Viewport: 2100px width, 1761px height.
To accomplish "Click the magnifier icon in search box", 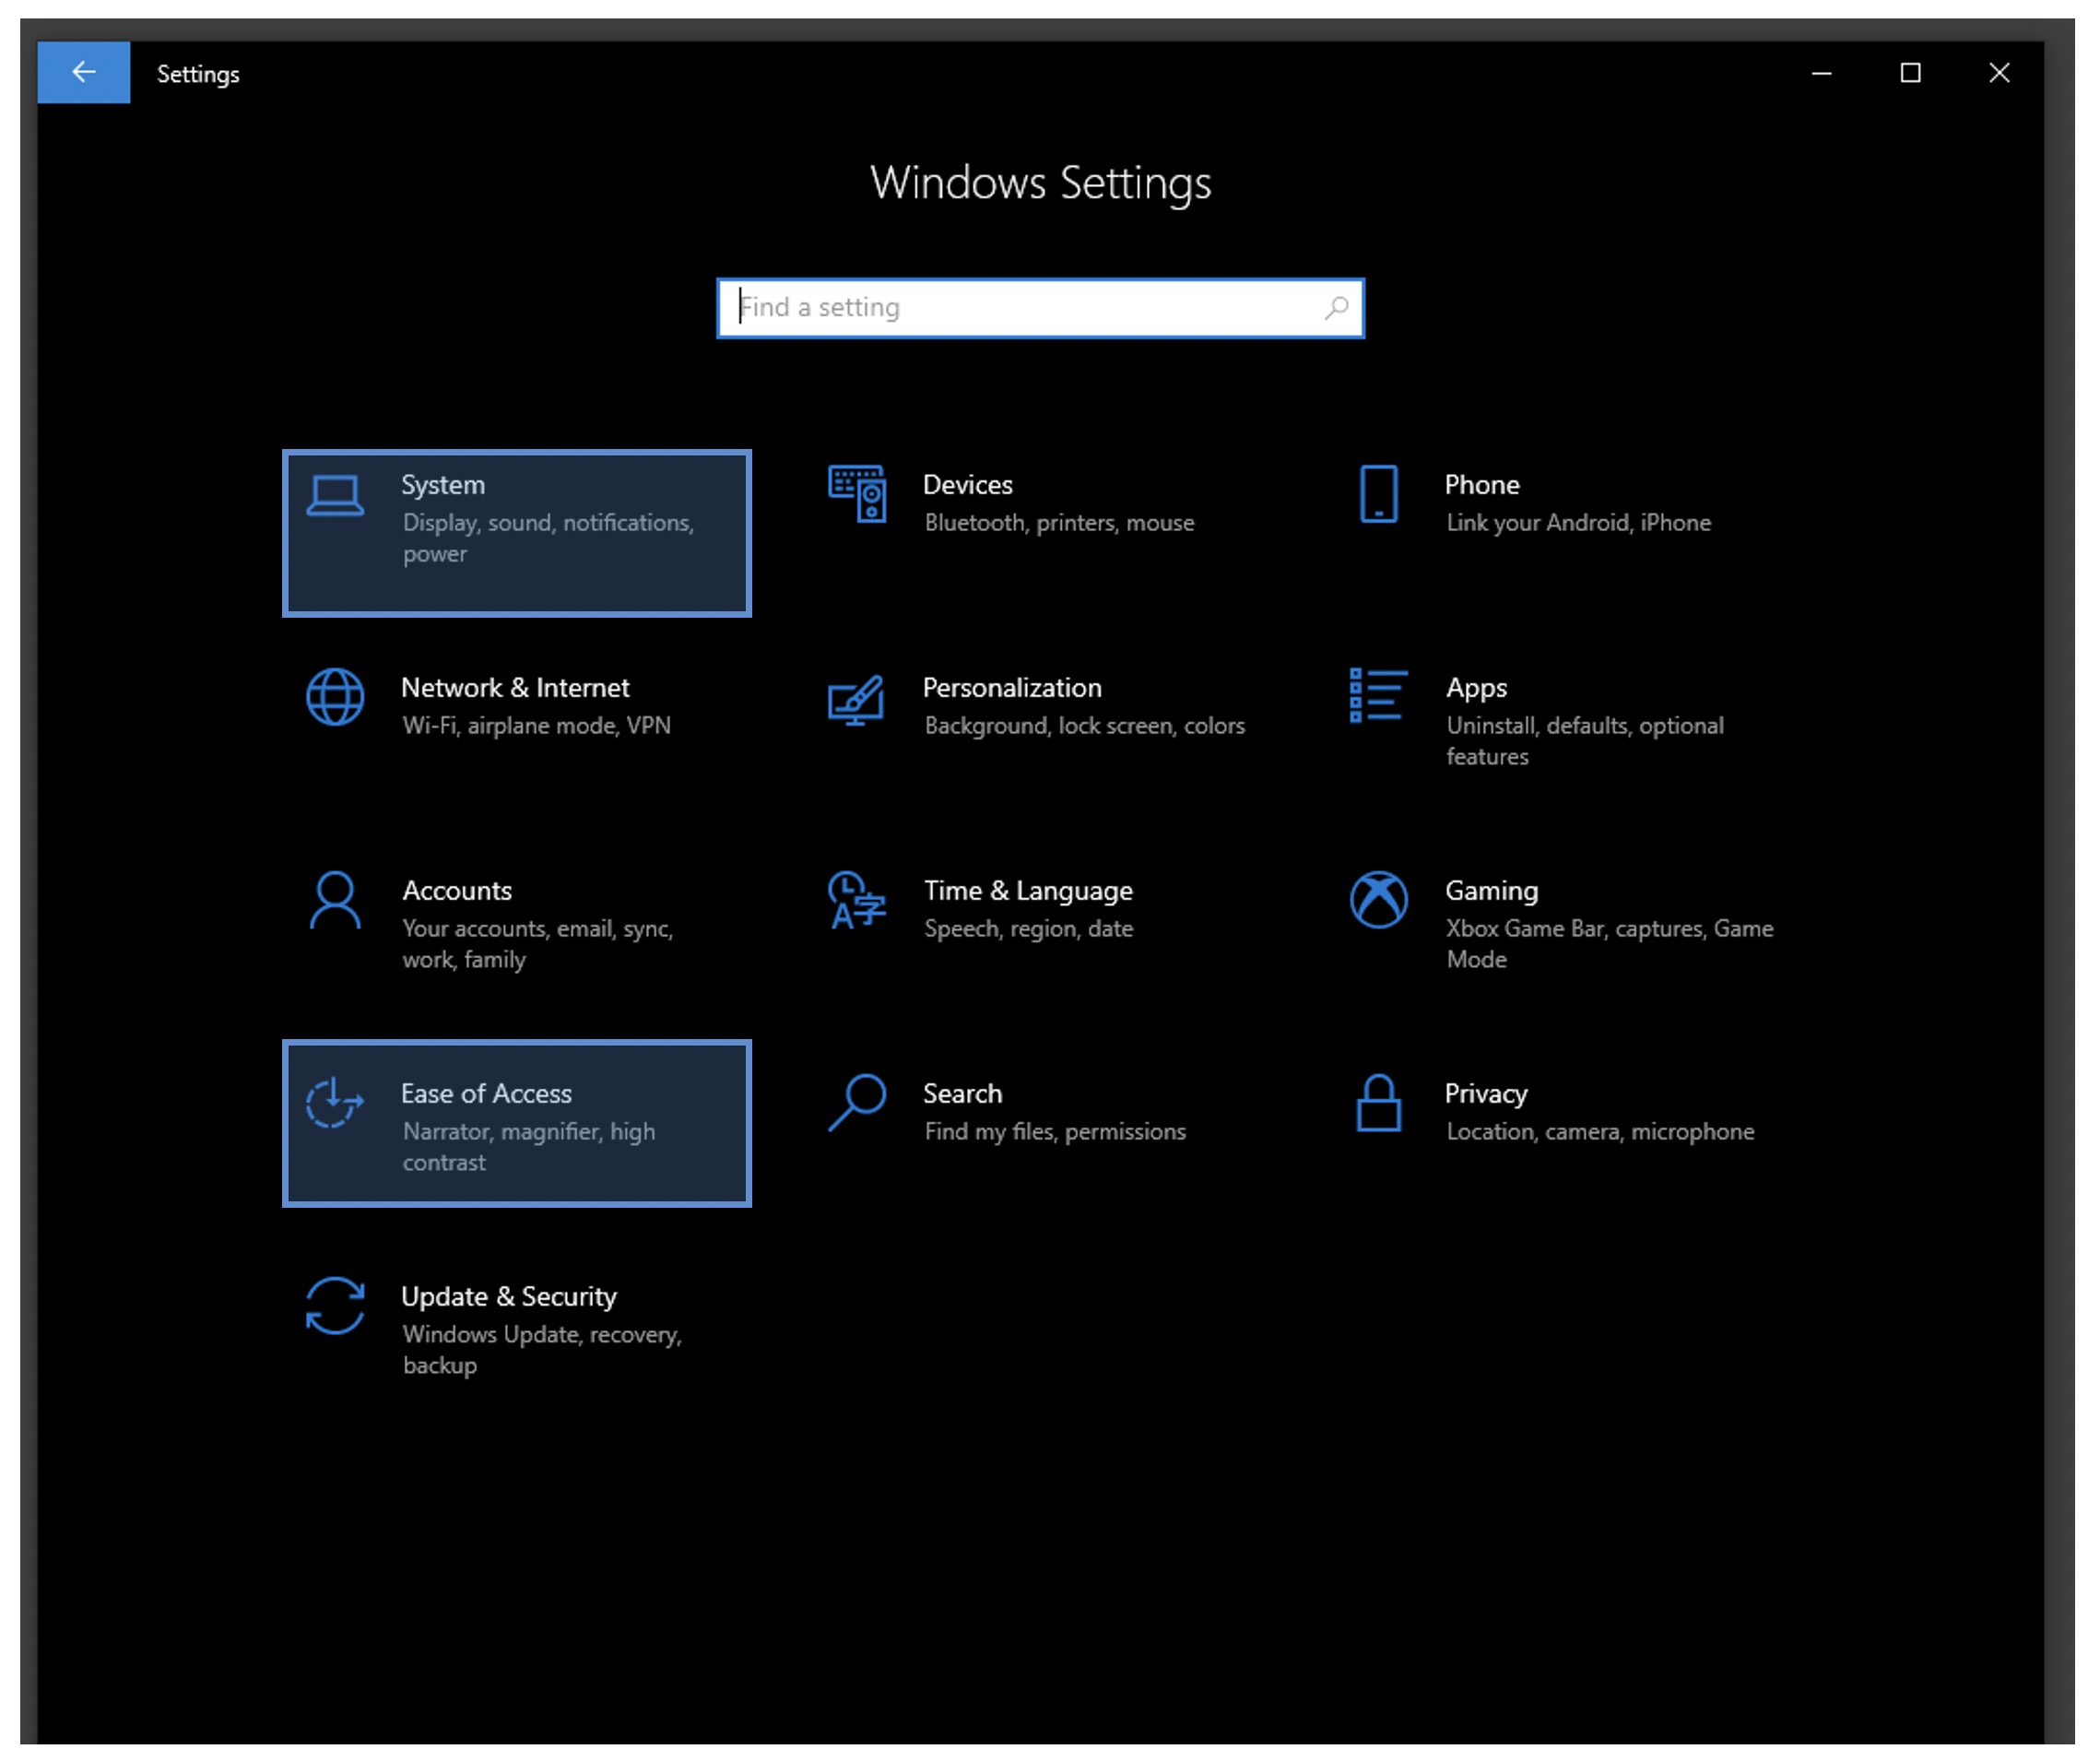I will [1338, 308].
